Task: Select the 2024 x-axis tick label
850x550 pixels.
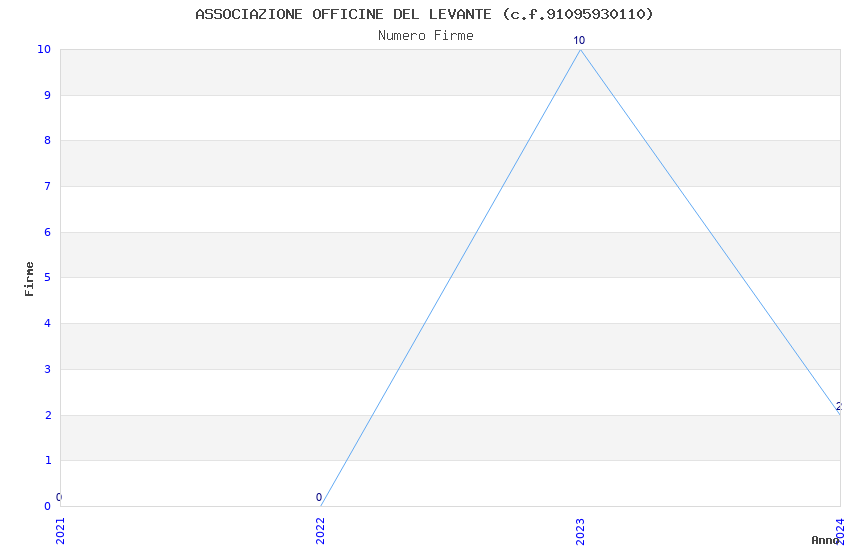Action: (x=840, y=531)
